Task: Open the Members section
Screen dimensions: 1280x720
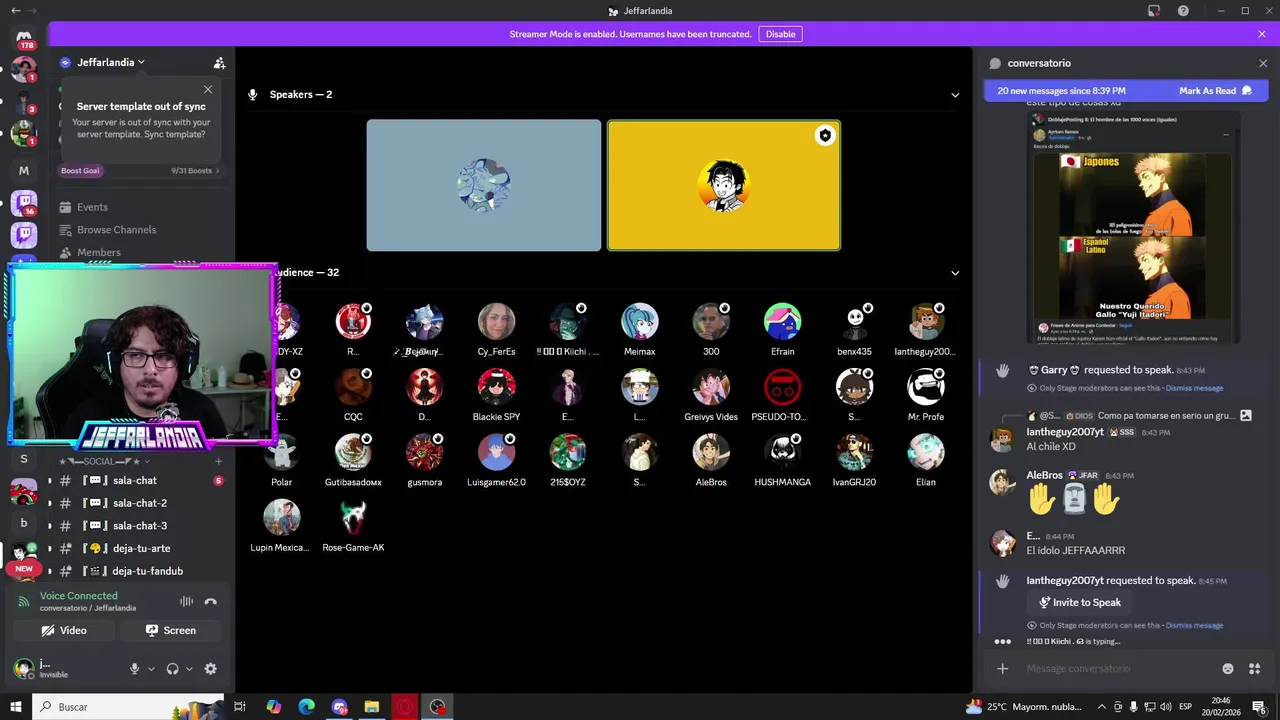Action: pyautogui.click(x=98, y=253)
